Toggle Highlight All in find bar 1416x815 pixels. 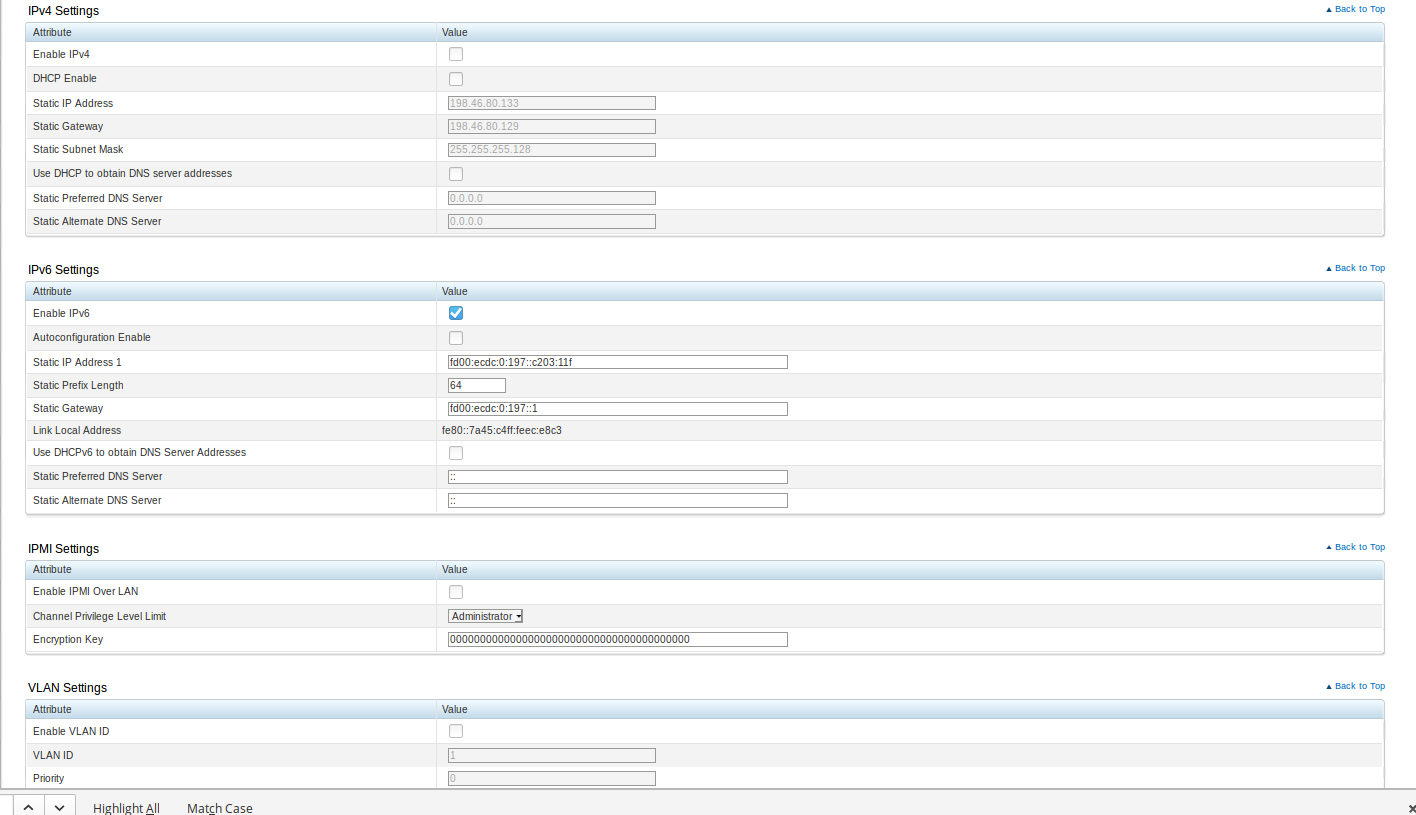tap(126, 808)
